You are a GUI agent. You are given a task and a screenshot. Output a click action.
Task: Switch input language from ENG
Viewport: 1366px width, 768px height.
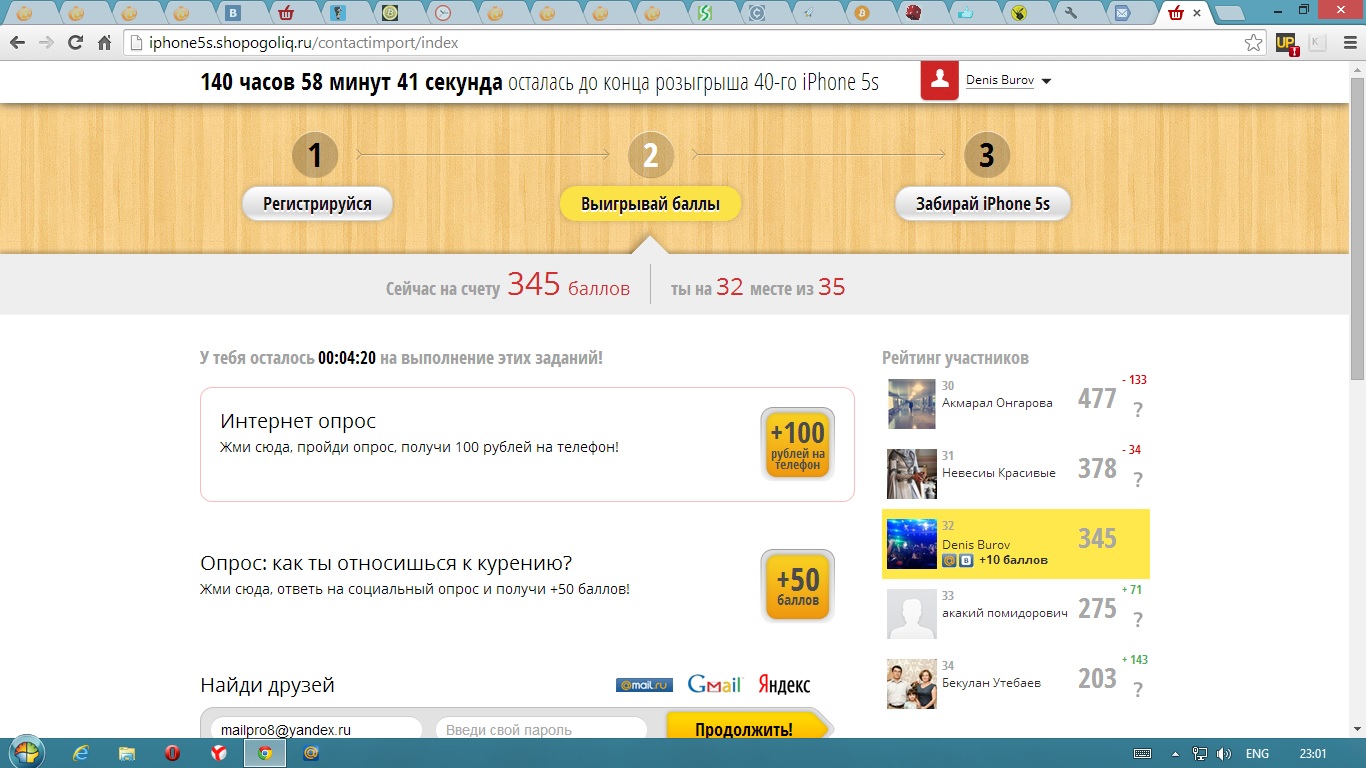tap(1257, 754)
